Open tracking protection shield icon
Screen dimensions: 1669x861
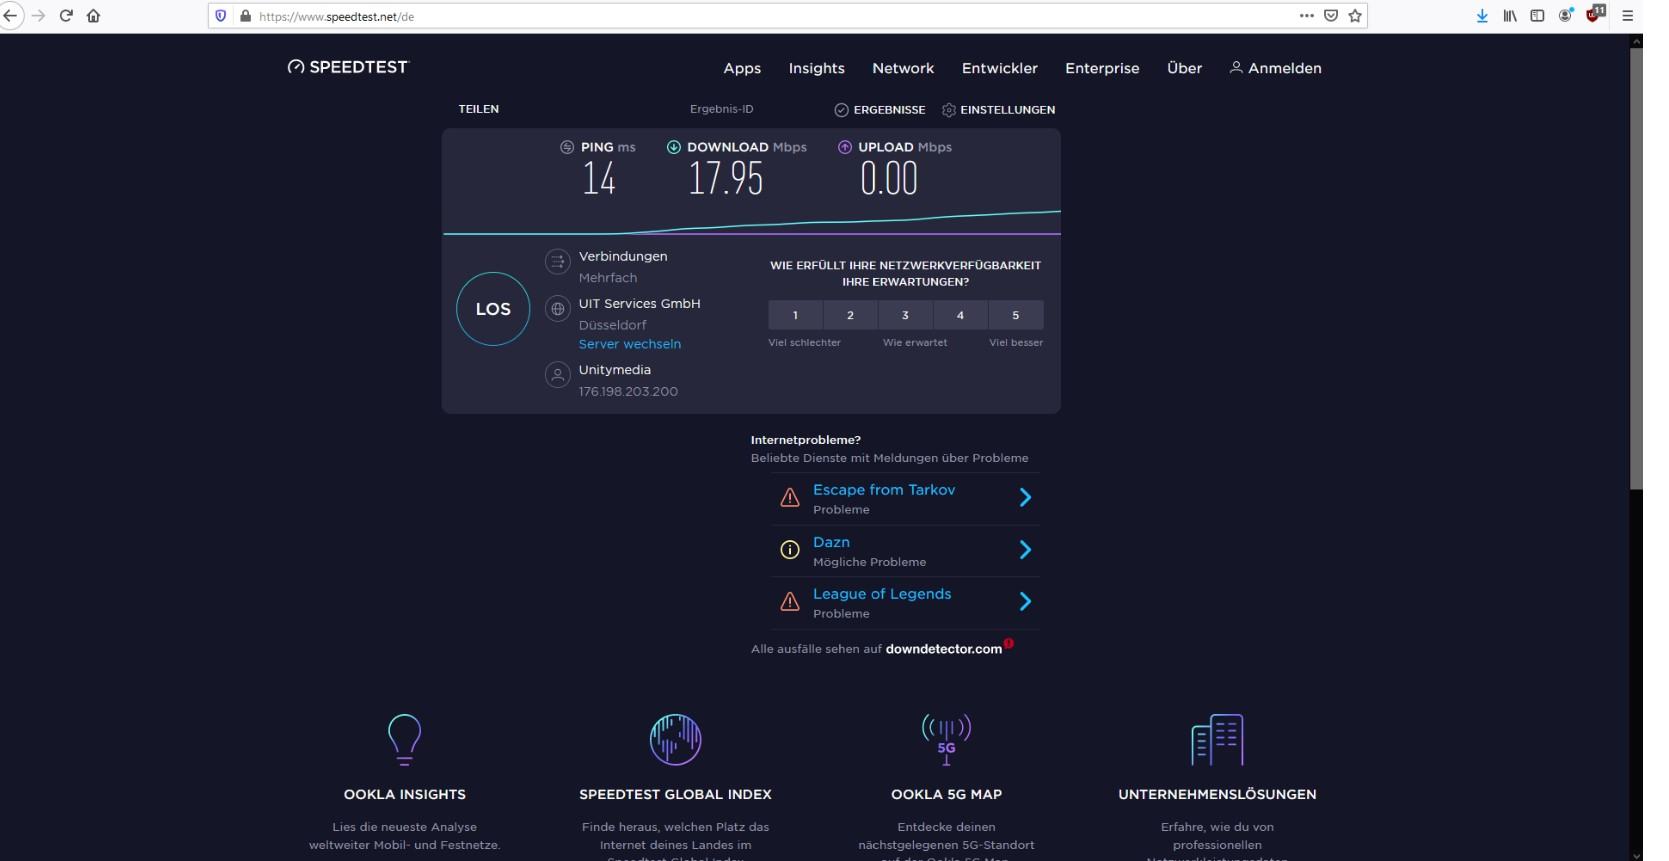[x=221, y=16]
